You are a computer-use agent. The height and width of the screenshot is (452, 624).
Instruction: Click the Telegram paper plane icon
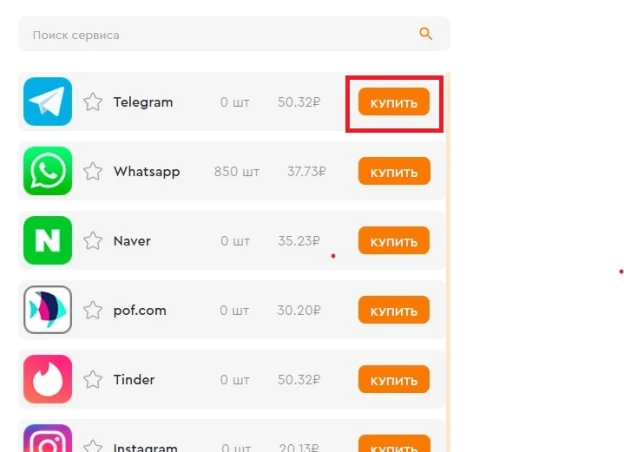pyautogui.click(x=48, y=101)
